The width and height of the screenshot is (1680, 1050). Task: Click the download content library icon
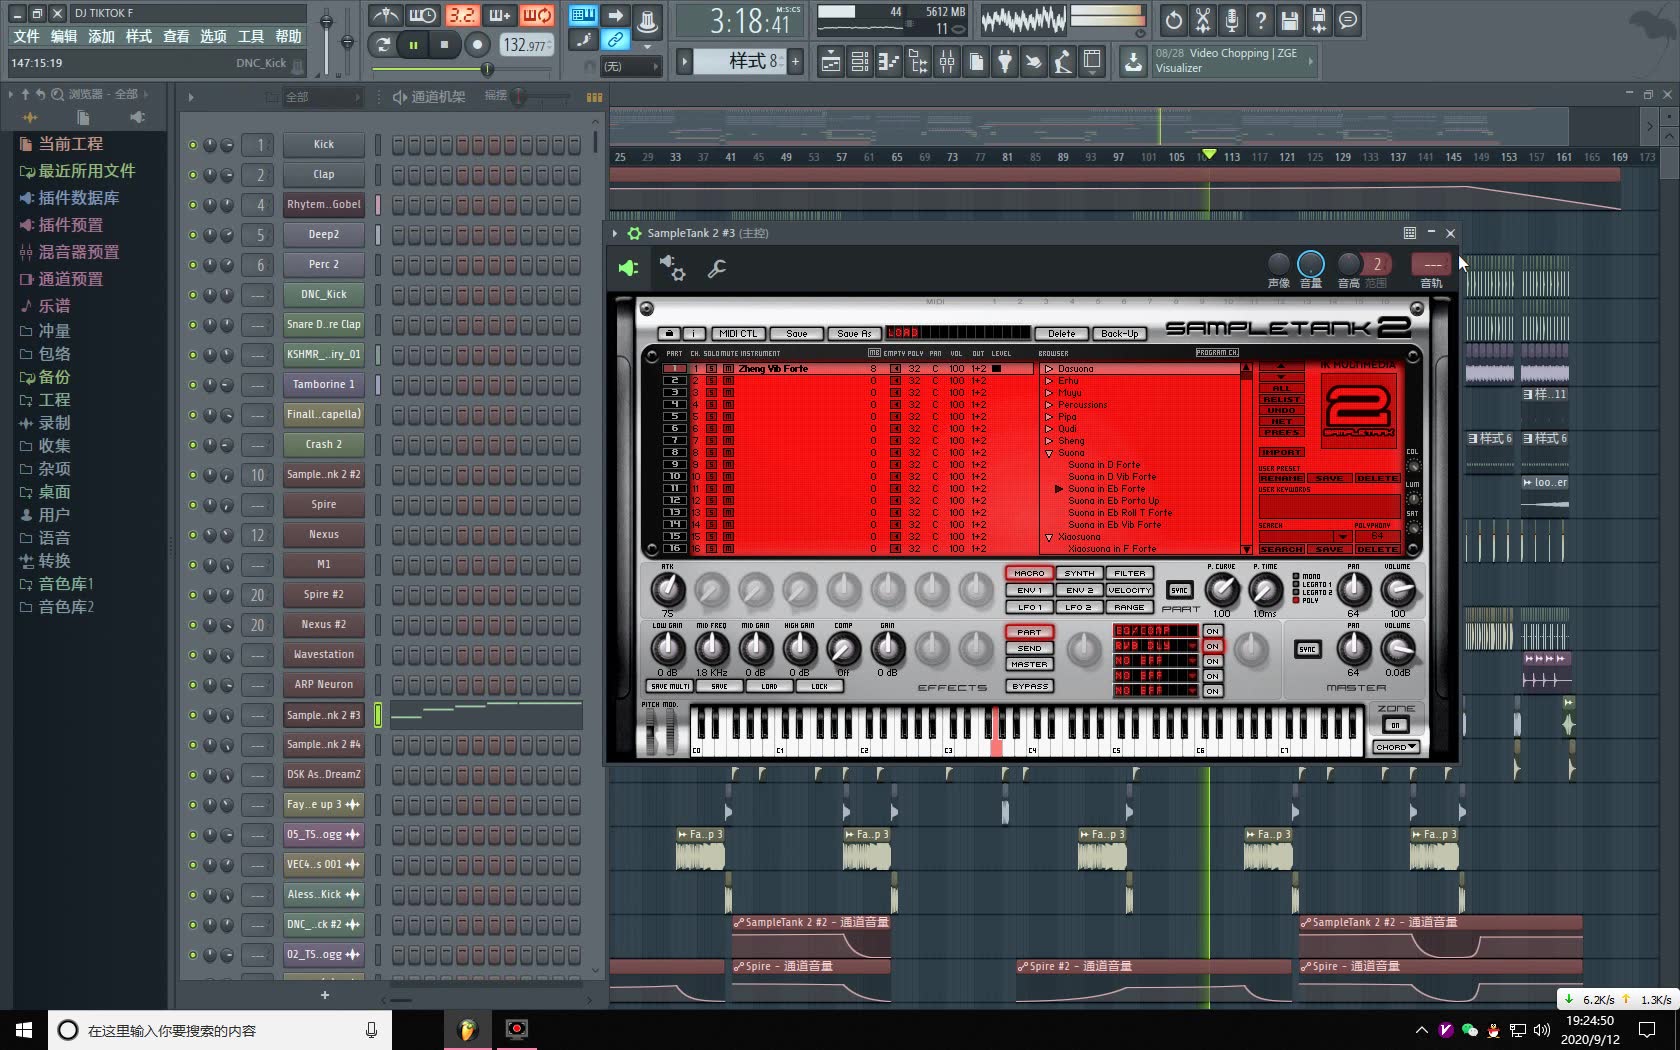(1133, 62)
